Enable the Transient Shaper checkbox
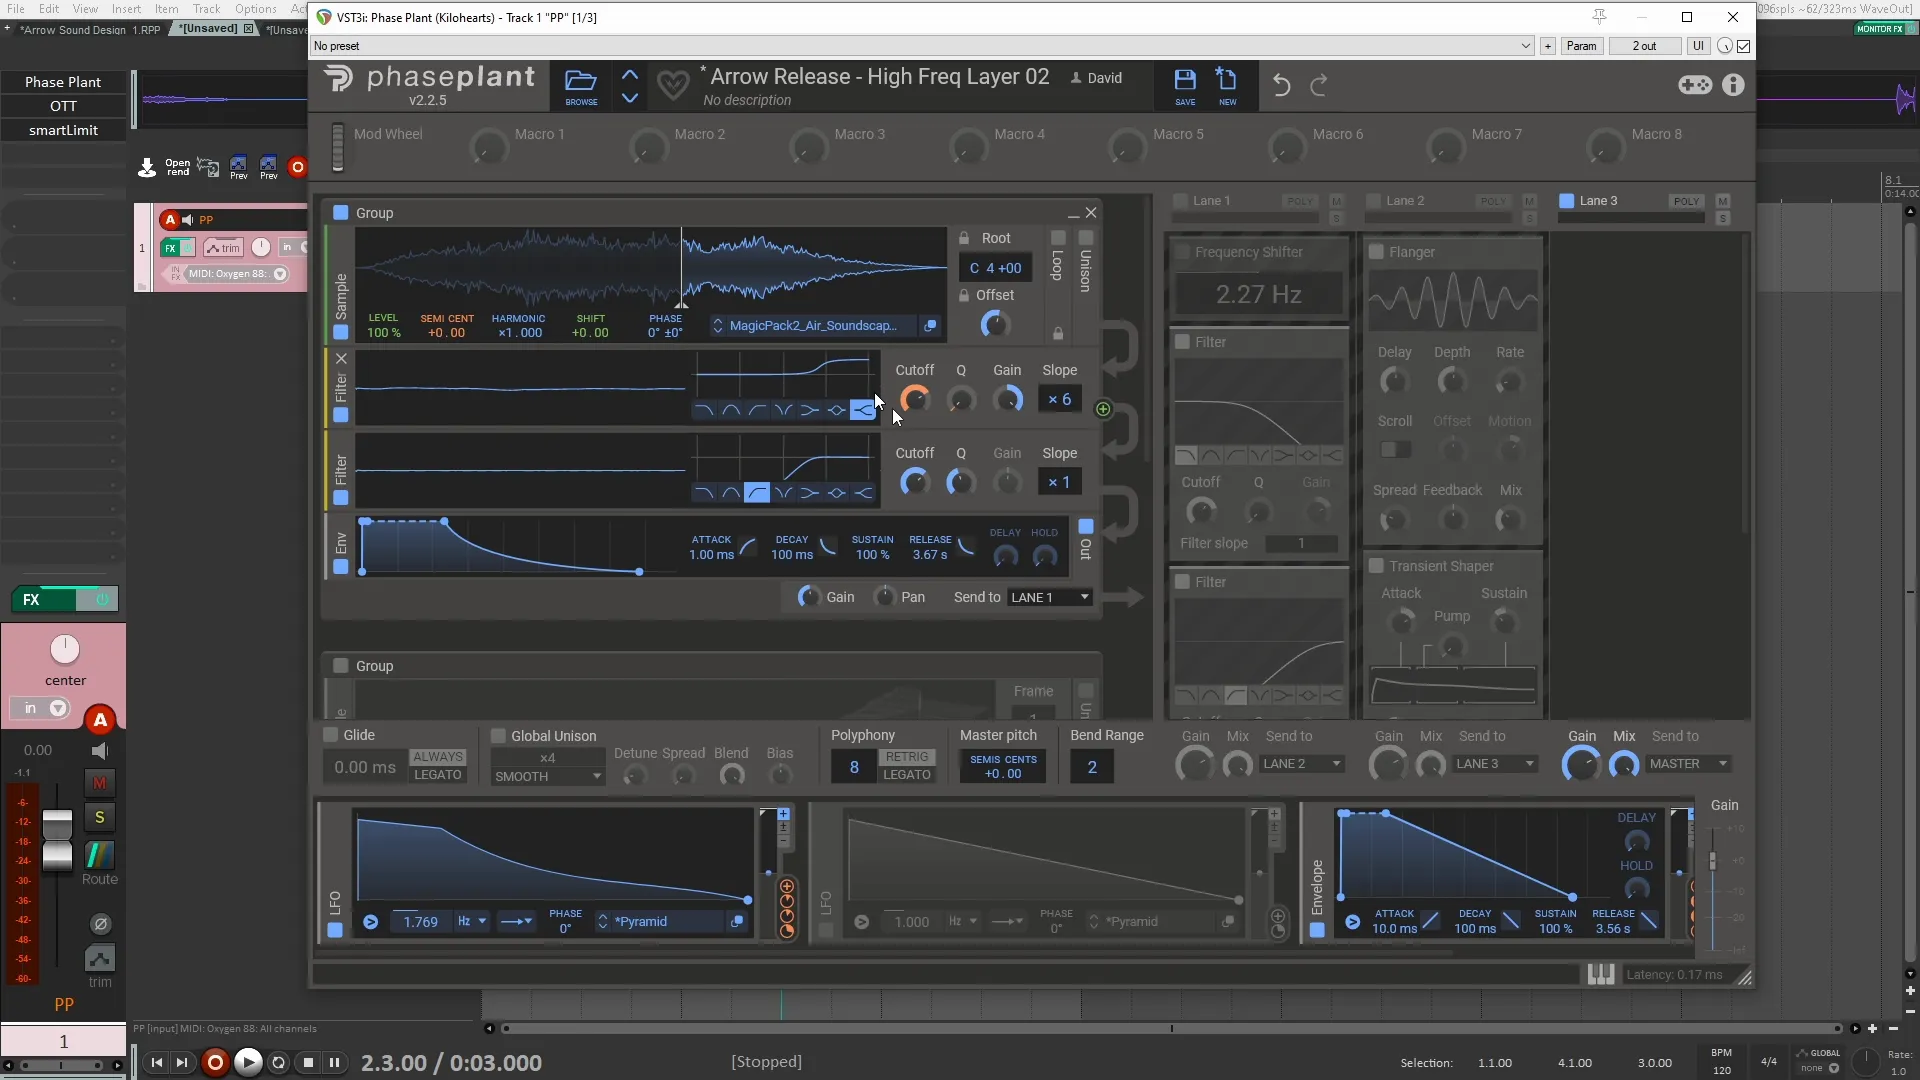This screenshot has height=1080, width=1920. tap(1376, 565)
